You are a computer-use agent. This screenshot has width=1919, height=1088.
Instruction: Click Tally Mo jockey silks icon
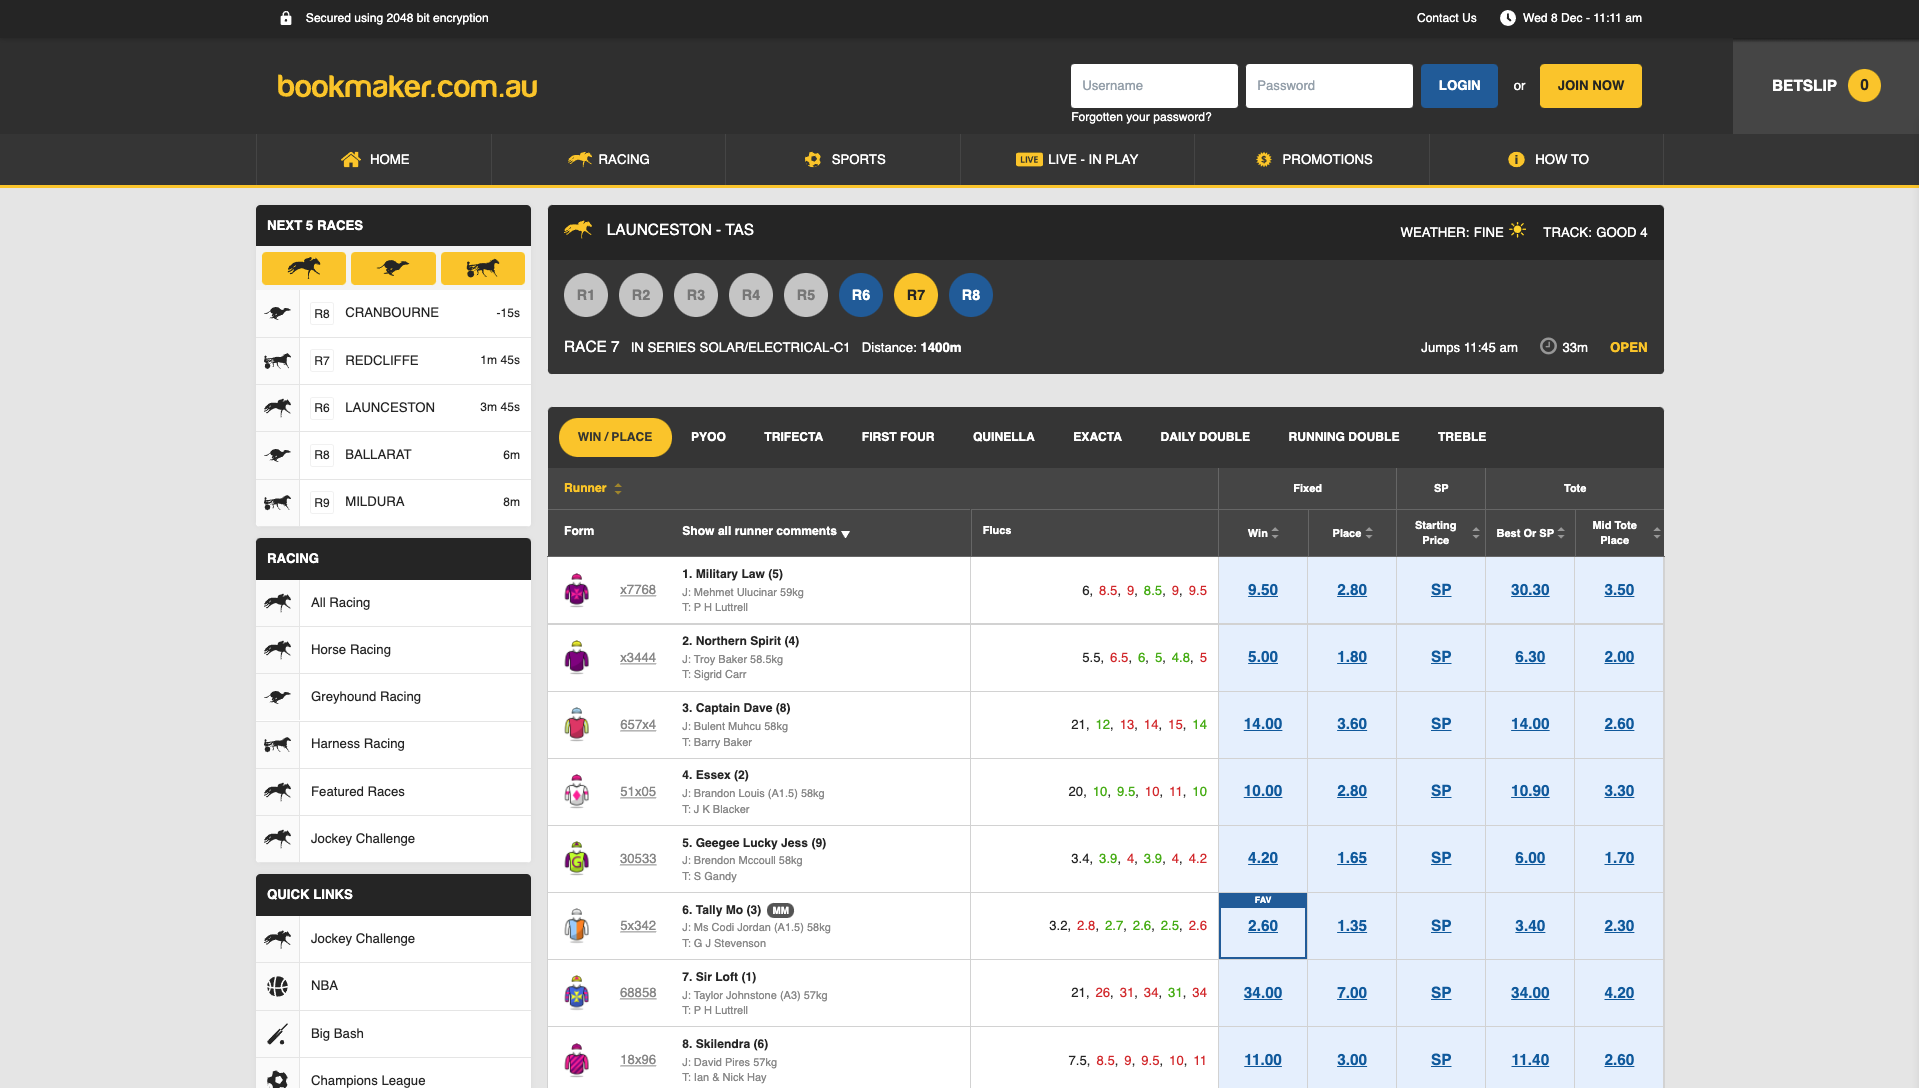tap(577, 925)
